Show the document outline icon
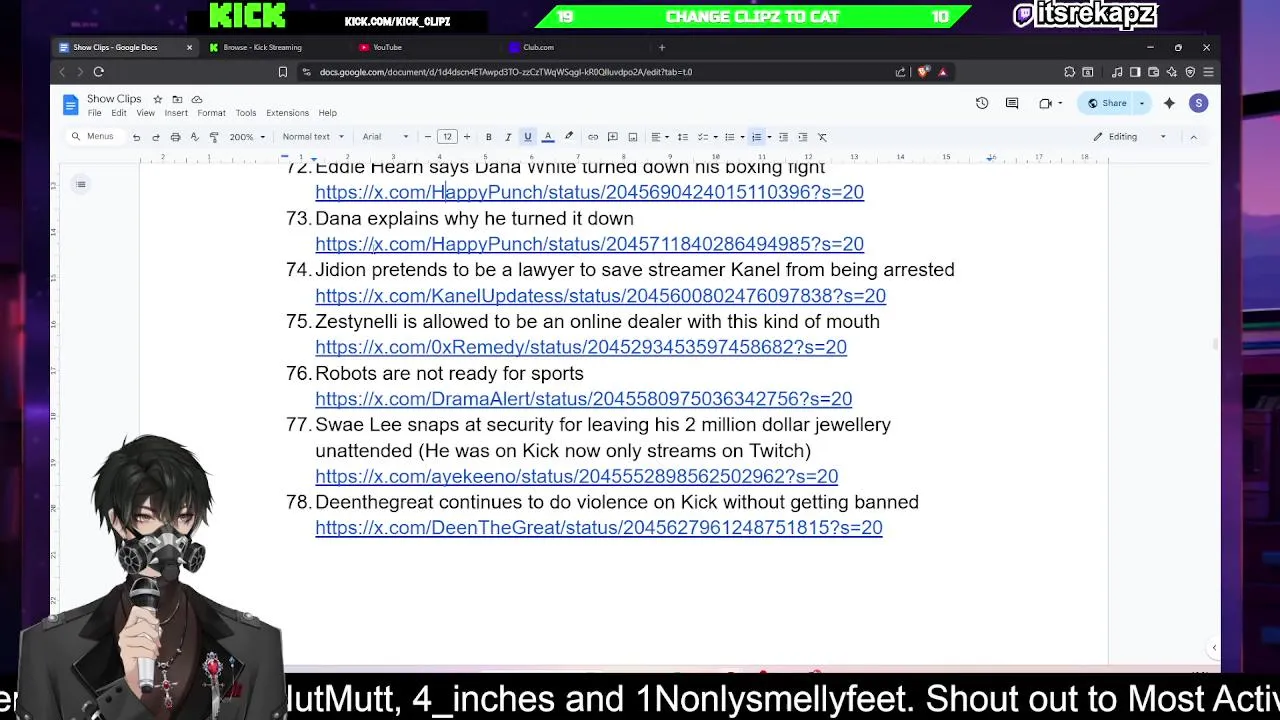Image resolution: width=1280 pixels, height=720 pixels. coord(81,184)
